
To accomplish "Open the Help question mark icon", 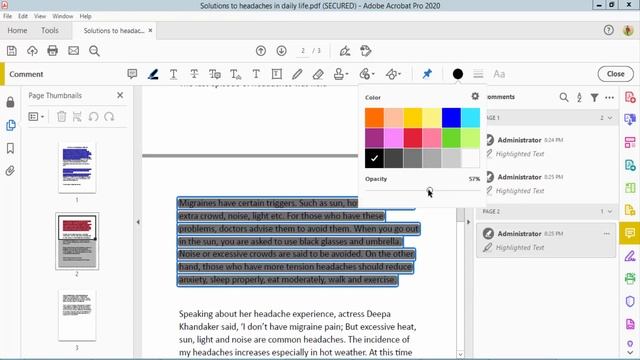I will point(609,30).
